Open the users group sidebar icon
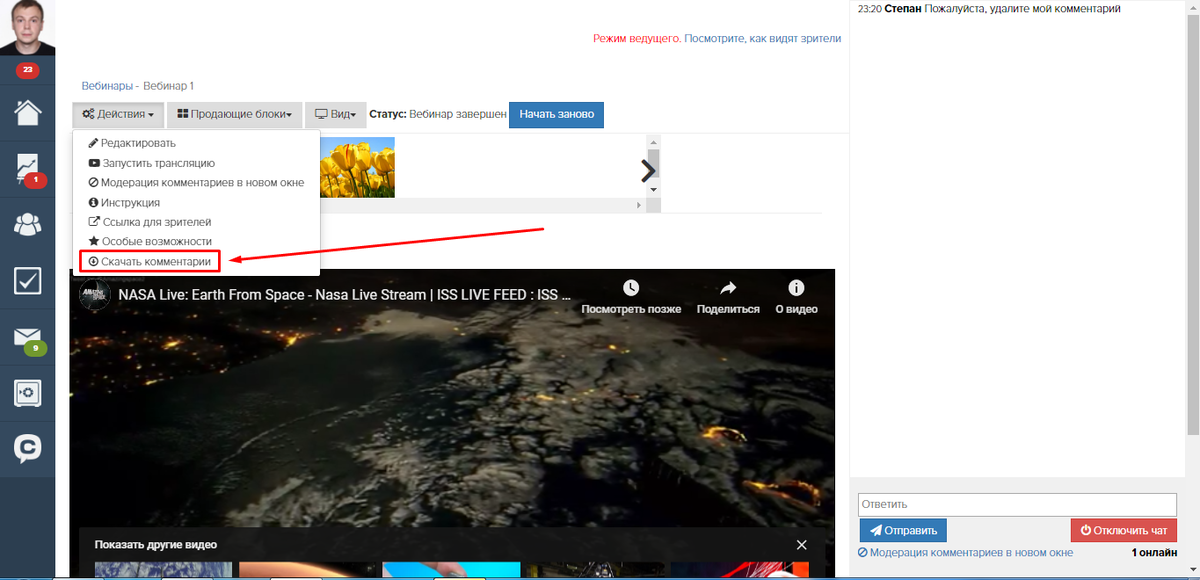 (27, 225)
